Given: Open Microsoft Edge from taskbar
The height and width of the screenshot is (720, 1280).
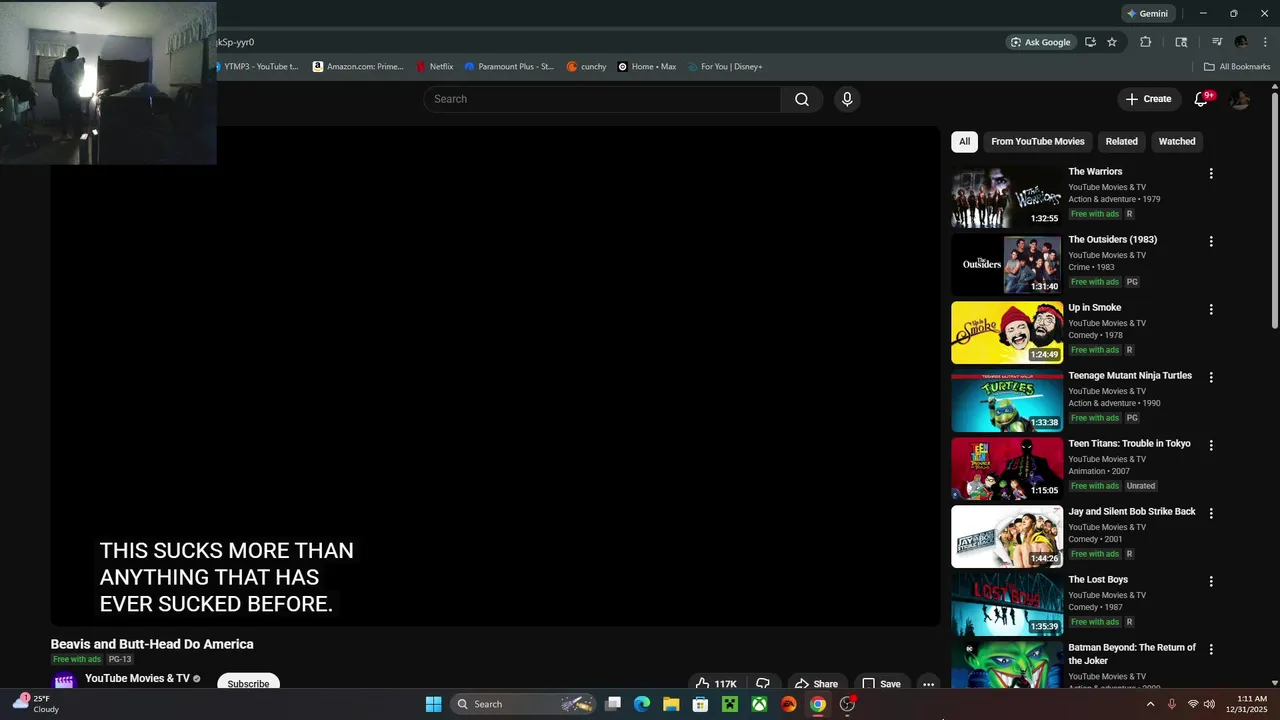Looking at the screenshot, I should 642,704.
